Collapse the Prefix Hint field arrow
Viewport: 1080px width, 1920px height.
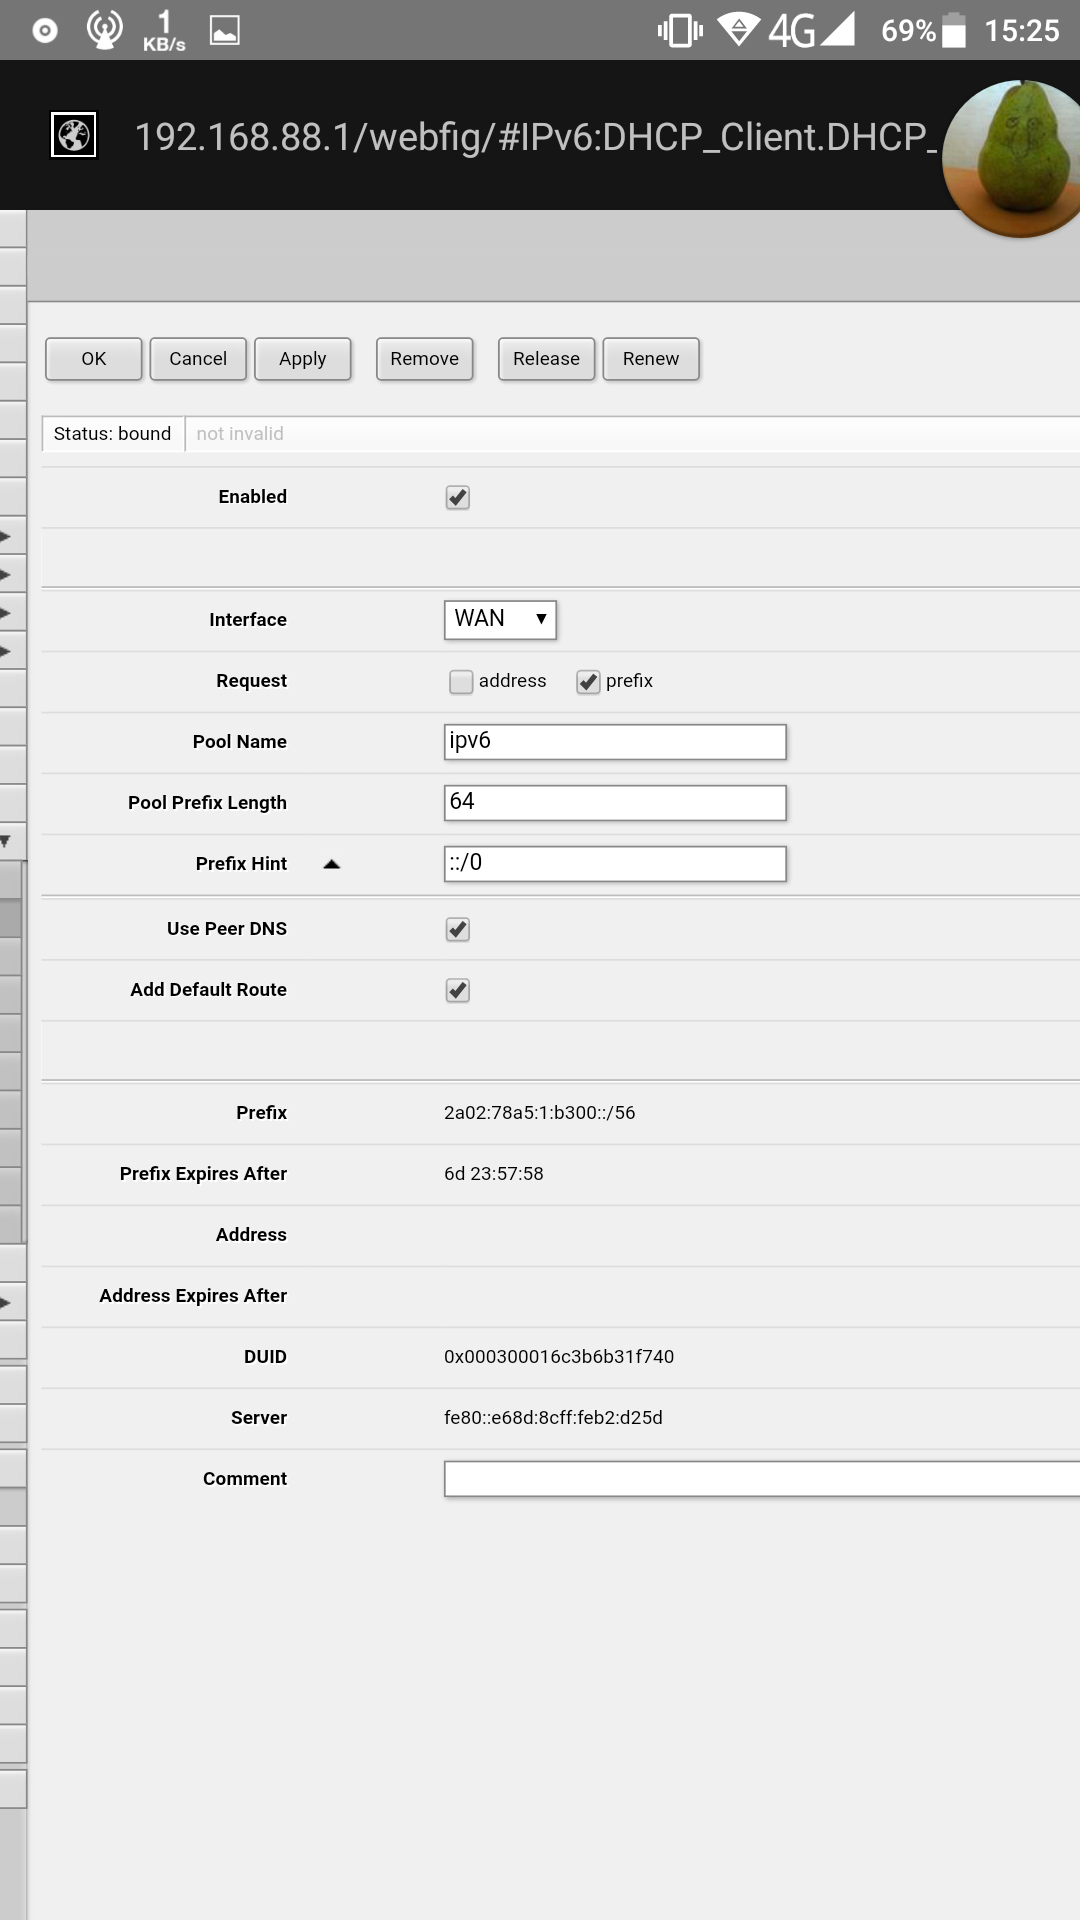point(332,864)
